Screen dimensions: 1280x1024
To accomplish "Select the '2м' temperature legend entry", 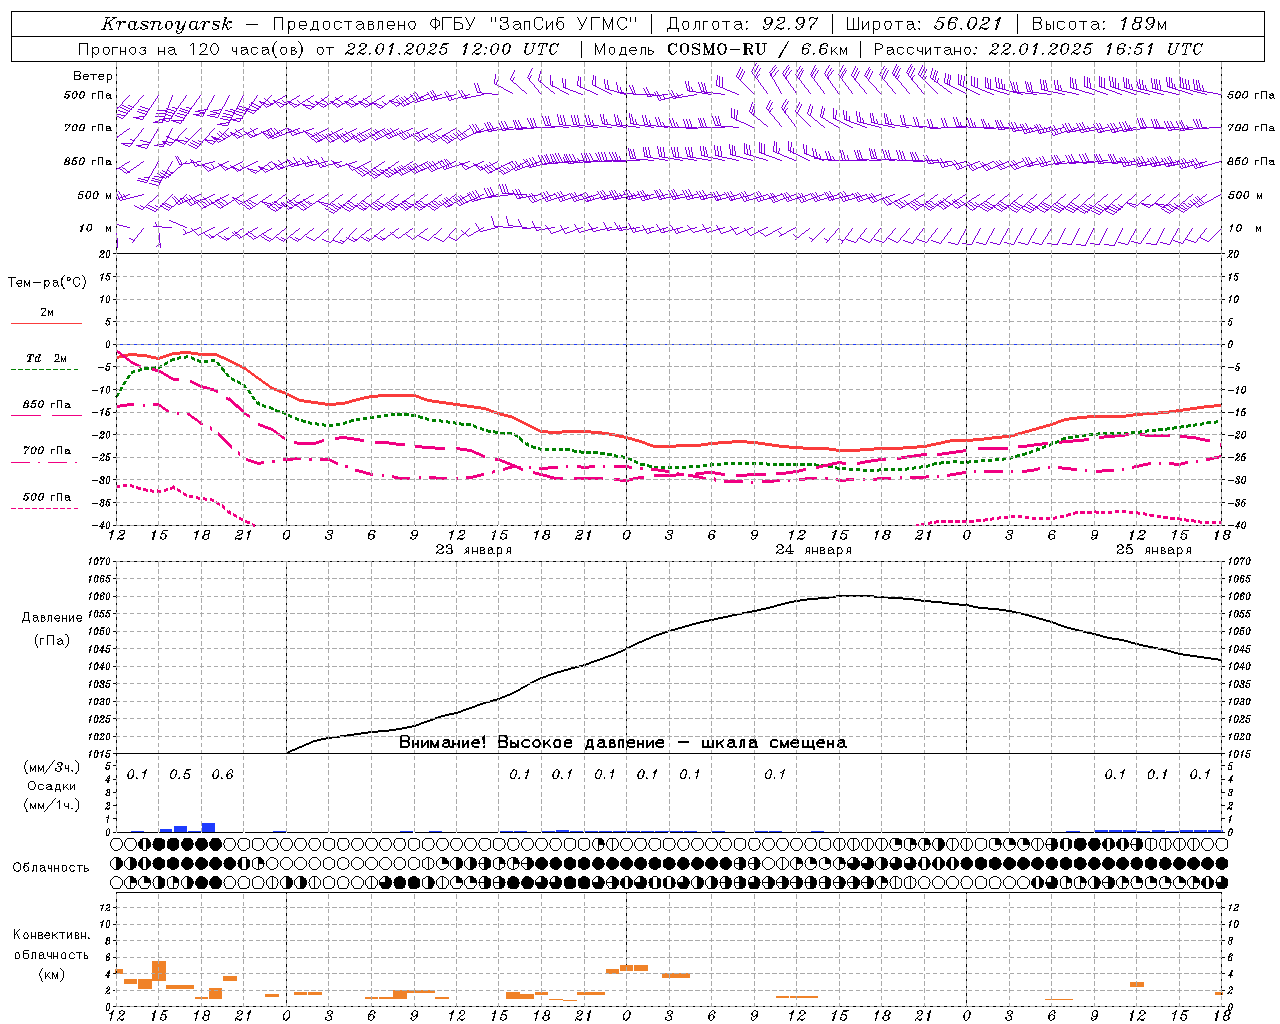I will tap(47, 313).
